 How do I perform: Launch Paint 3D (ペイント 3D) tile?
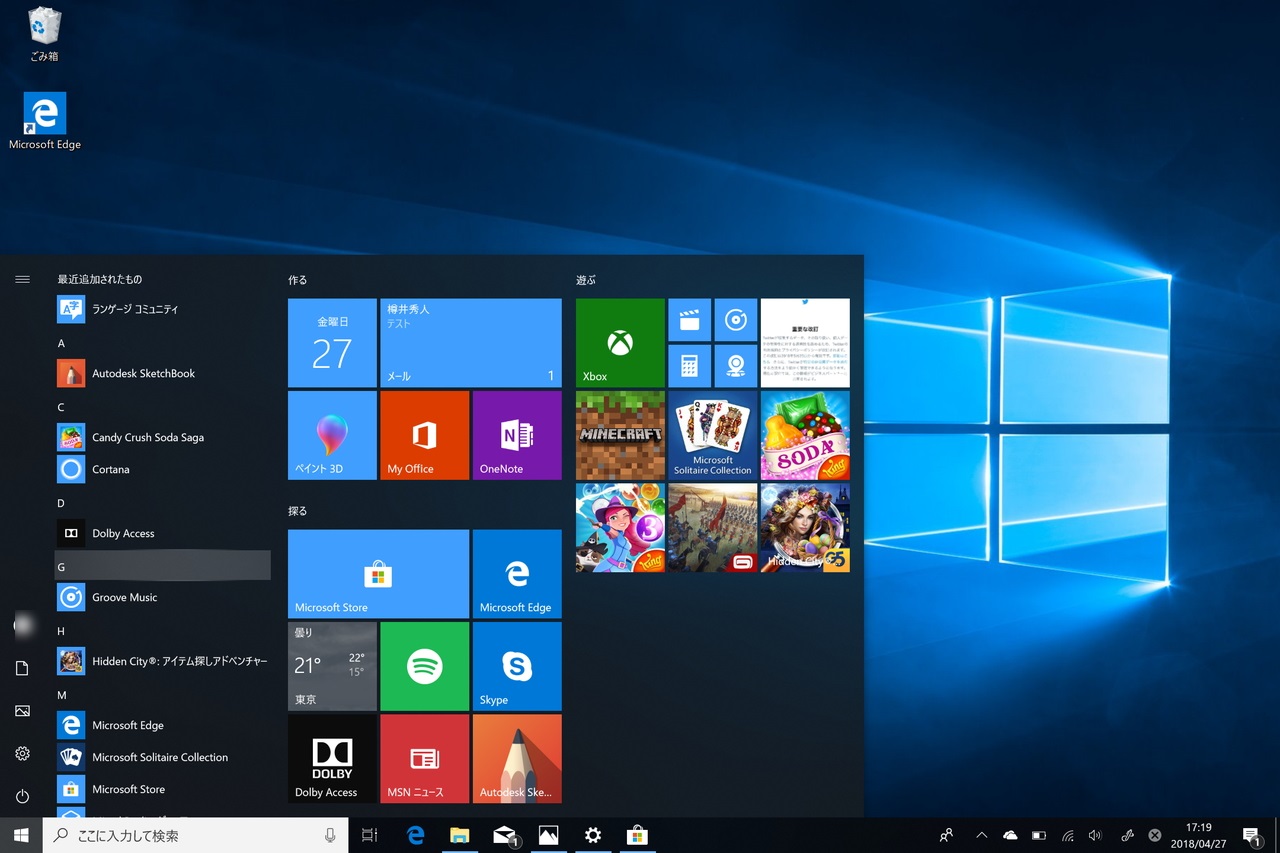click(x=332, y=435)
